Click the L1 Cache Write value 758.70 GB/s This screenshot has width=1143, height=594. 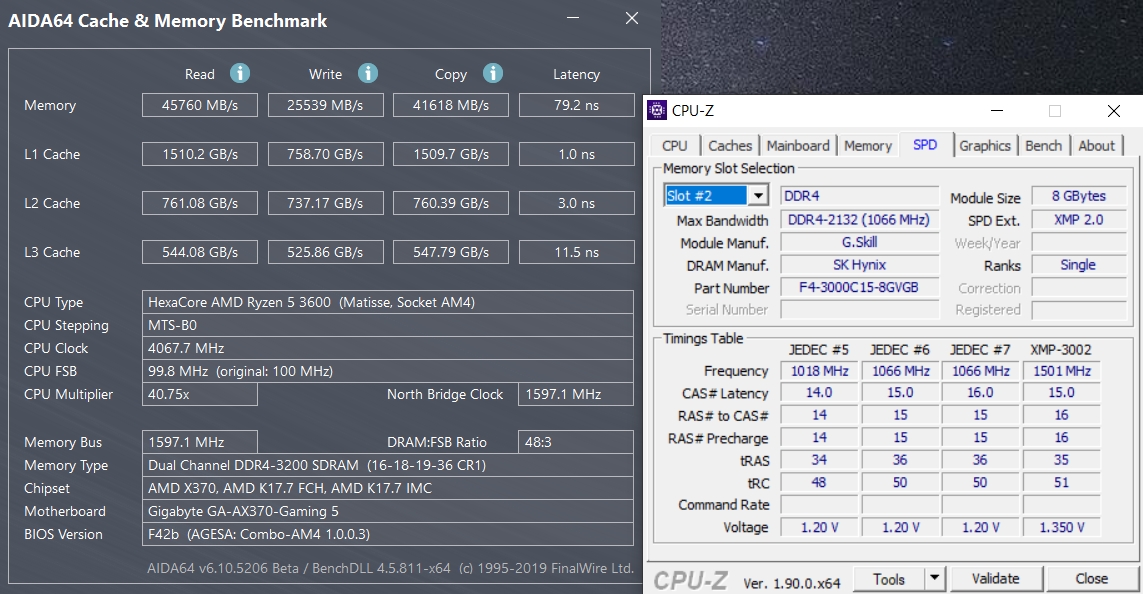point(325,154)
